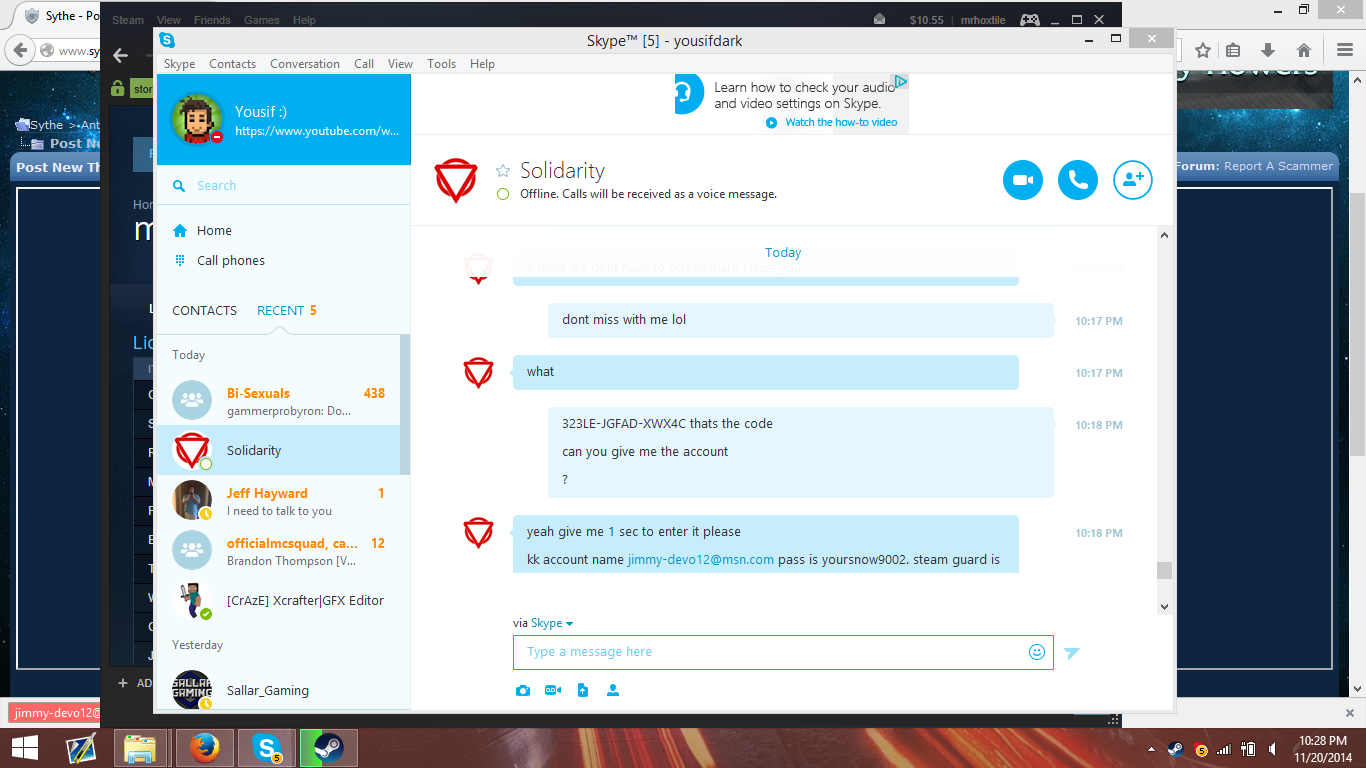1366x768 pixels.
Task: Click the Skype logo in the title bar
Action: coord(167,40)
